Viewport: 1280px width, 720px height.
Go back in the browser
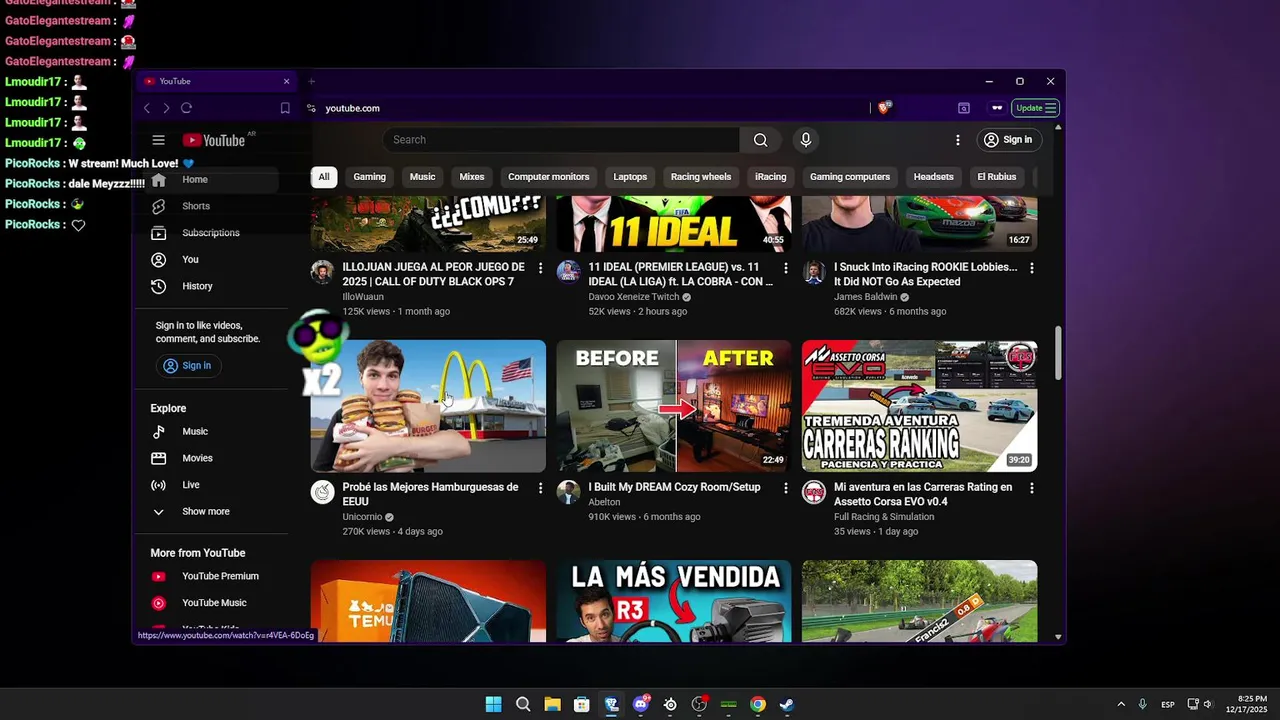tap(147, 108)
